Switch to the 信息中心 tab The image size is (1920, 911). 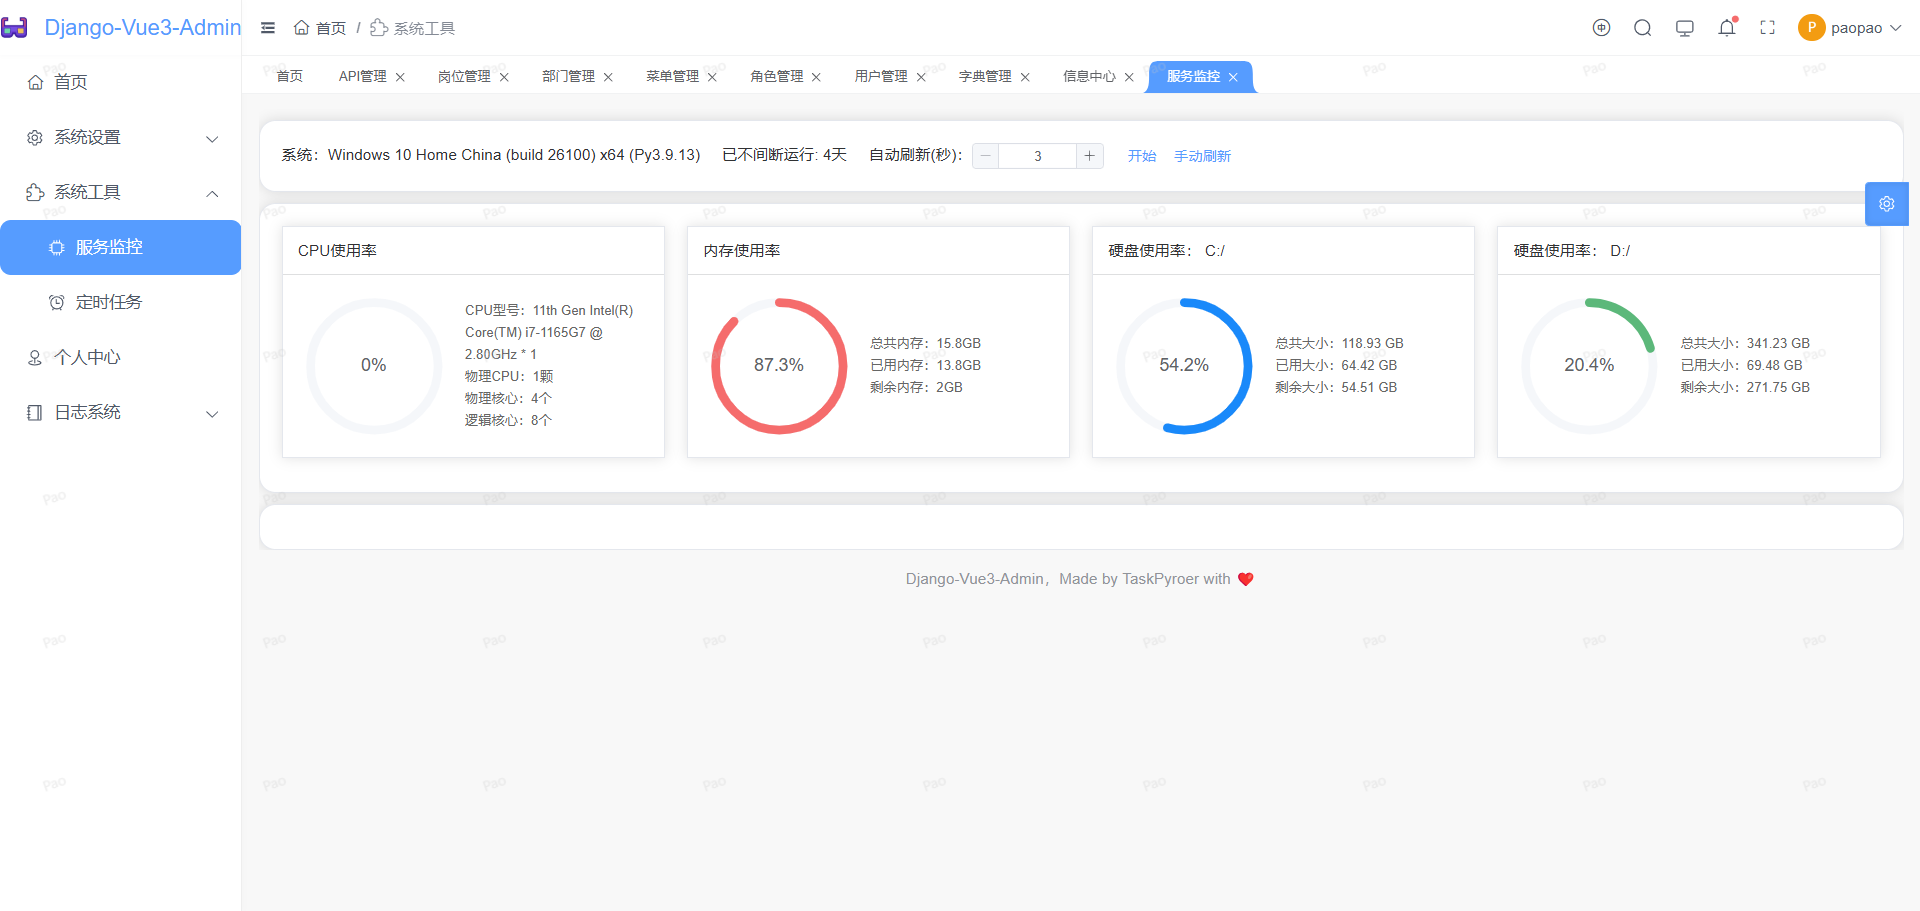pyautogui.click(x=1089, y=77)
